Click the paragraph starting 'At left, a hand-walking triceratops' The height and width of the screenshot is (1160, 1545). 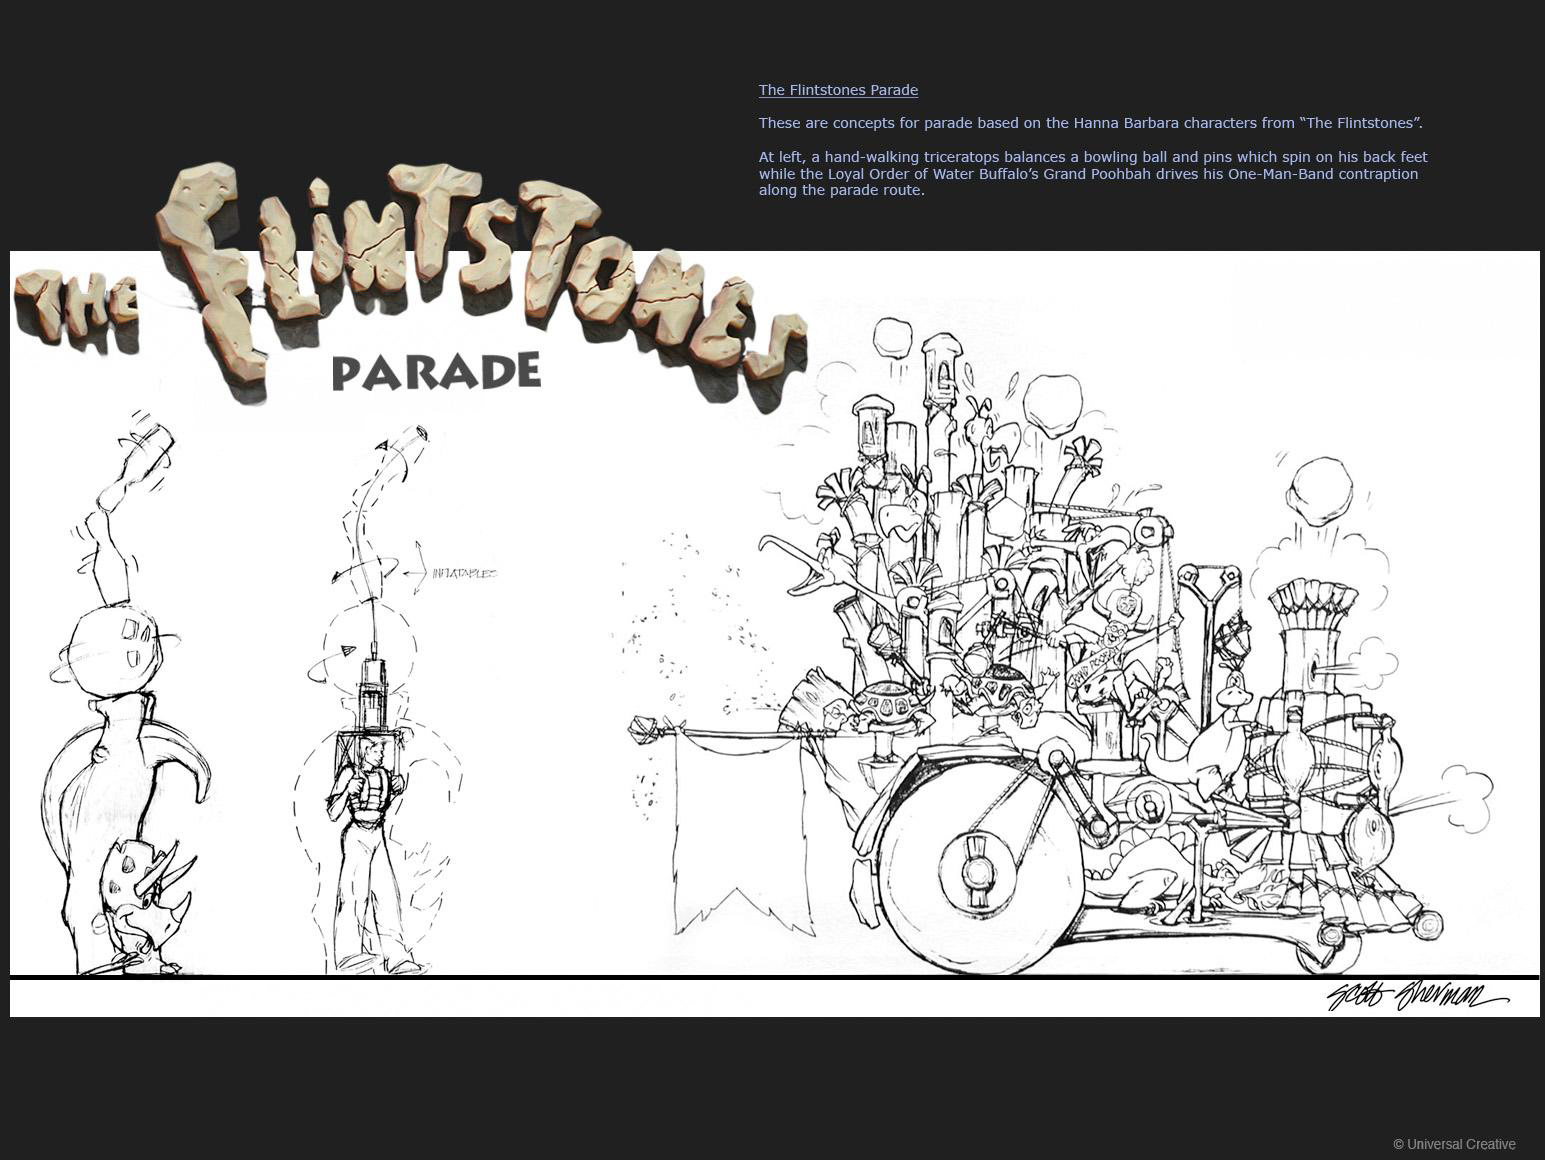coord(1093,174)
